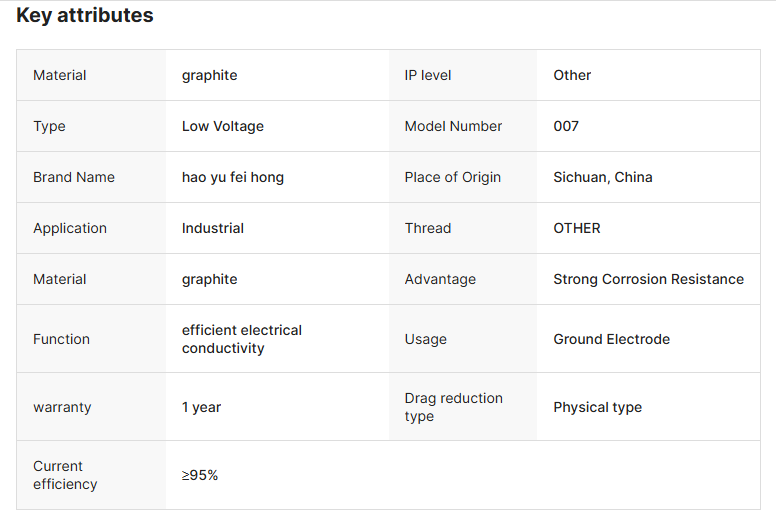Select the Strong Corrosion Resistance text

[648, 279]
